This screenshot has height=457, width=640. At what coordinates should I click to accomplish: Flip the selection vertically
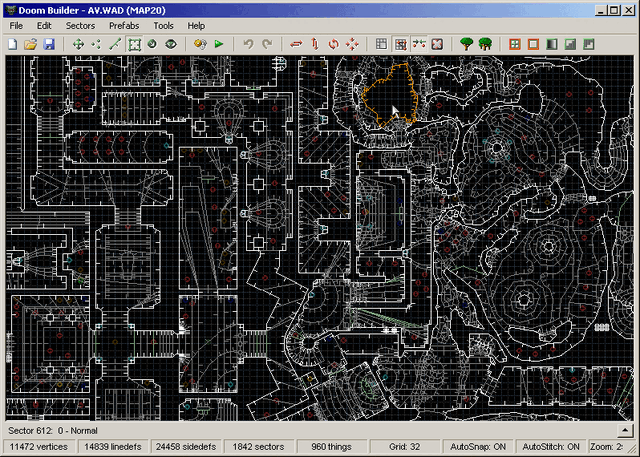click(x=315, y=44)
